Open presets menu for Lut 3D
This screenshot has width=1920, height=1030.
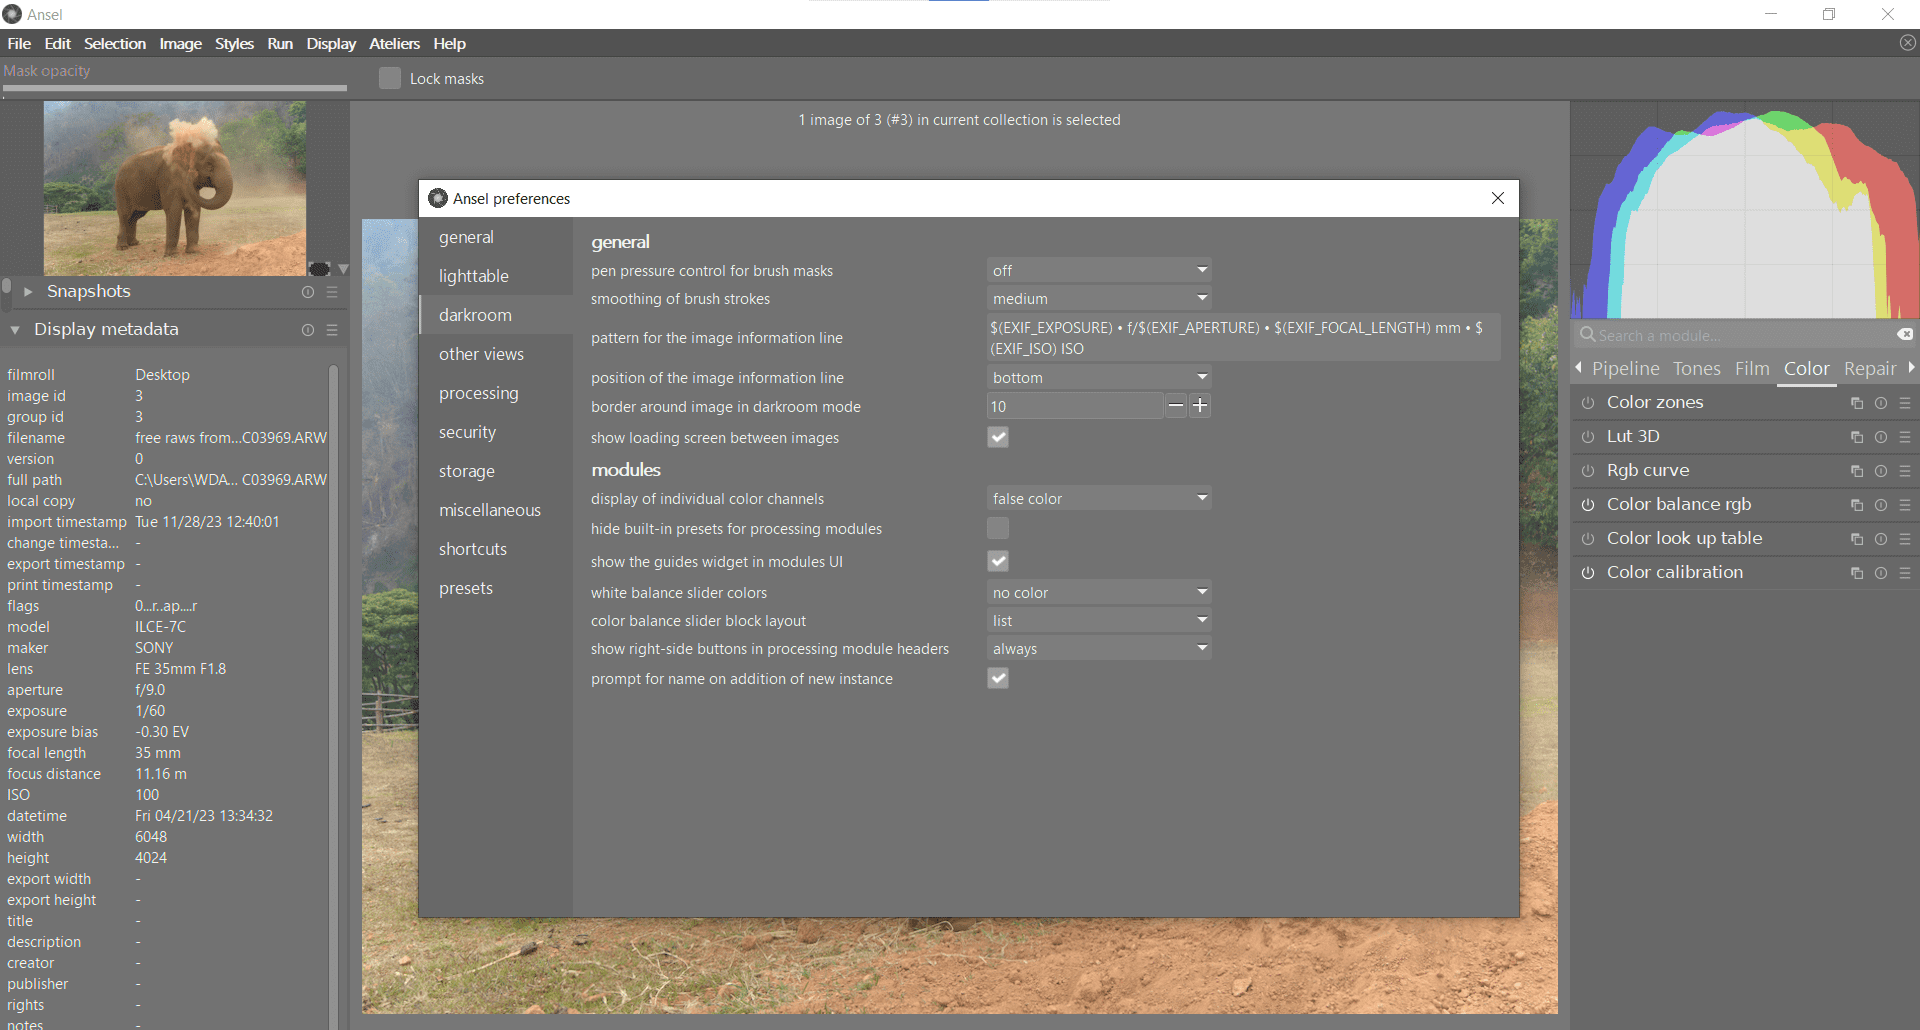point(1905,437)
